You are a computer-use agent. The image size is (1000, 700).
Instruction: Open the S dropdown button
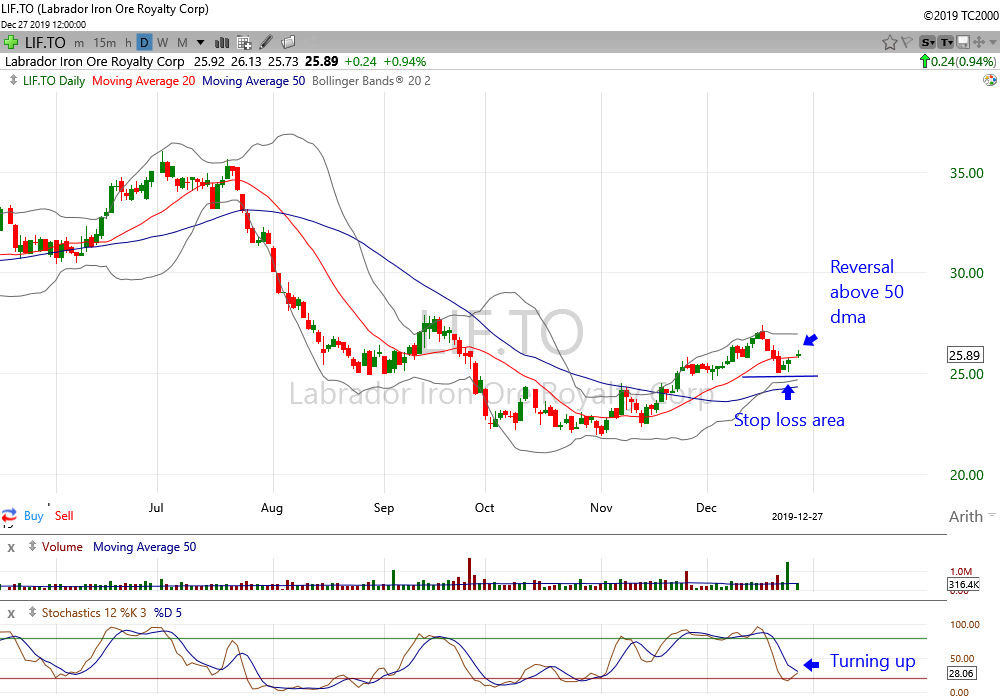(x=927, y=43)
